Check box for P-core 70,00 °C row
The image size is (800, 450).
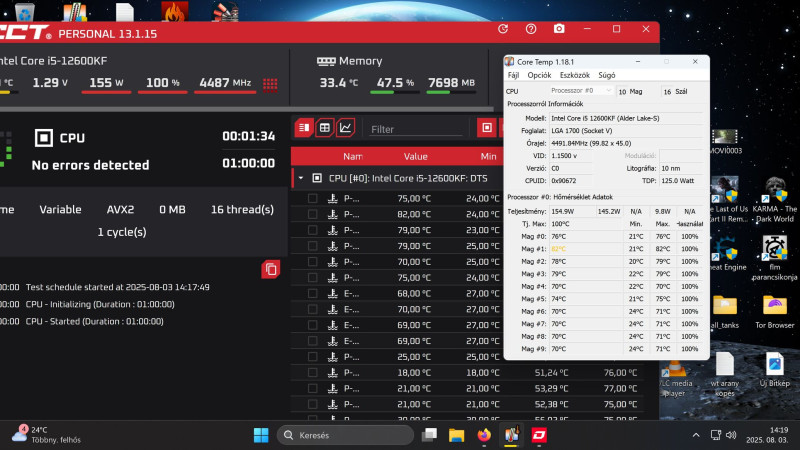click(312, 262)
